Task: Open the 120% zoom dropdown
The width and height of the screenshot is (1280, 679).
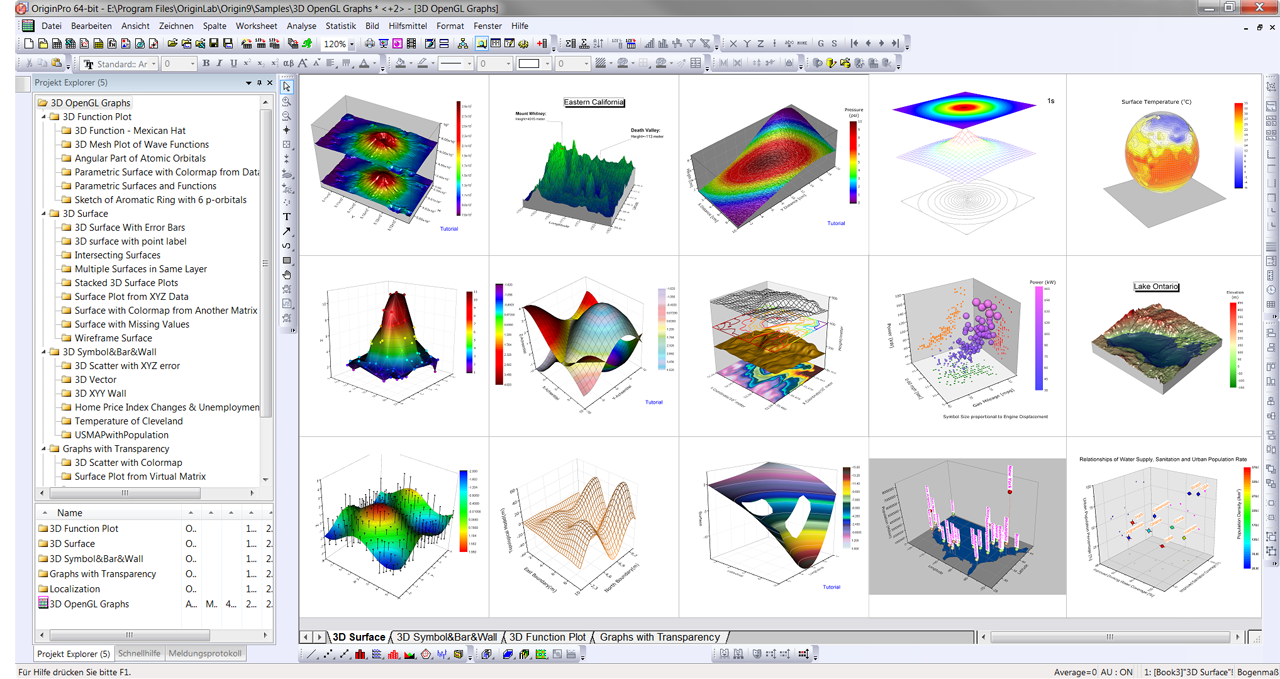Action: coord(352,44)
